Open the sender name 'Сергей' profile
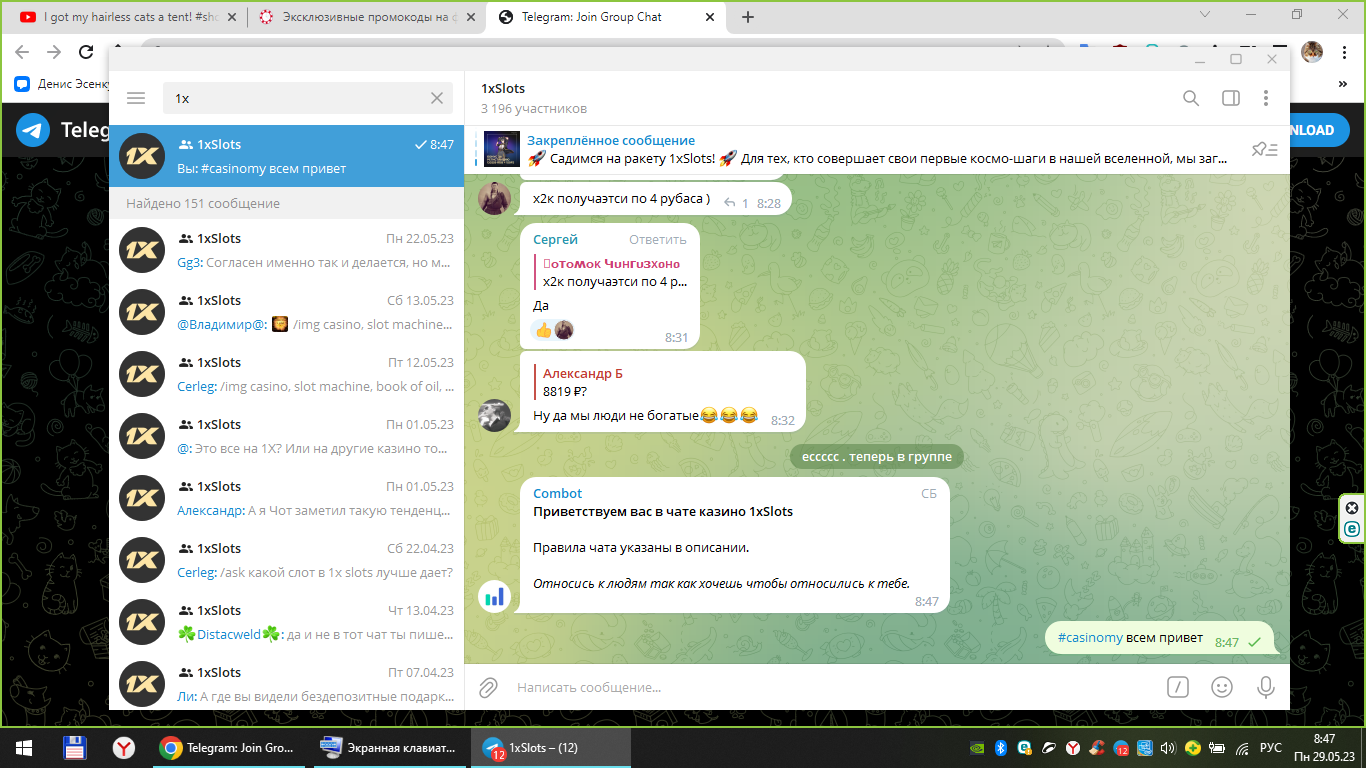The width and height of the screenshot is (1366, 768). (555, 240)
